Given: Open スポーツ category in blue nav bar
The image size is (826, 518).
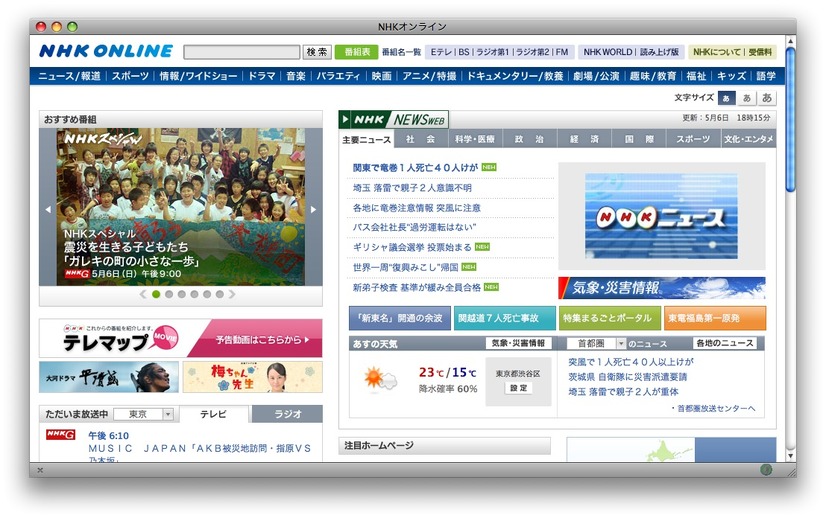Looking at the screenshot, I should (x=130, y=76).
